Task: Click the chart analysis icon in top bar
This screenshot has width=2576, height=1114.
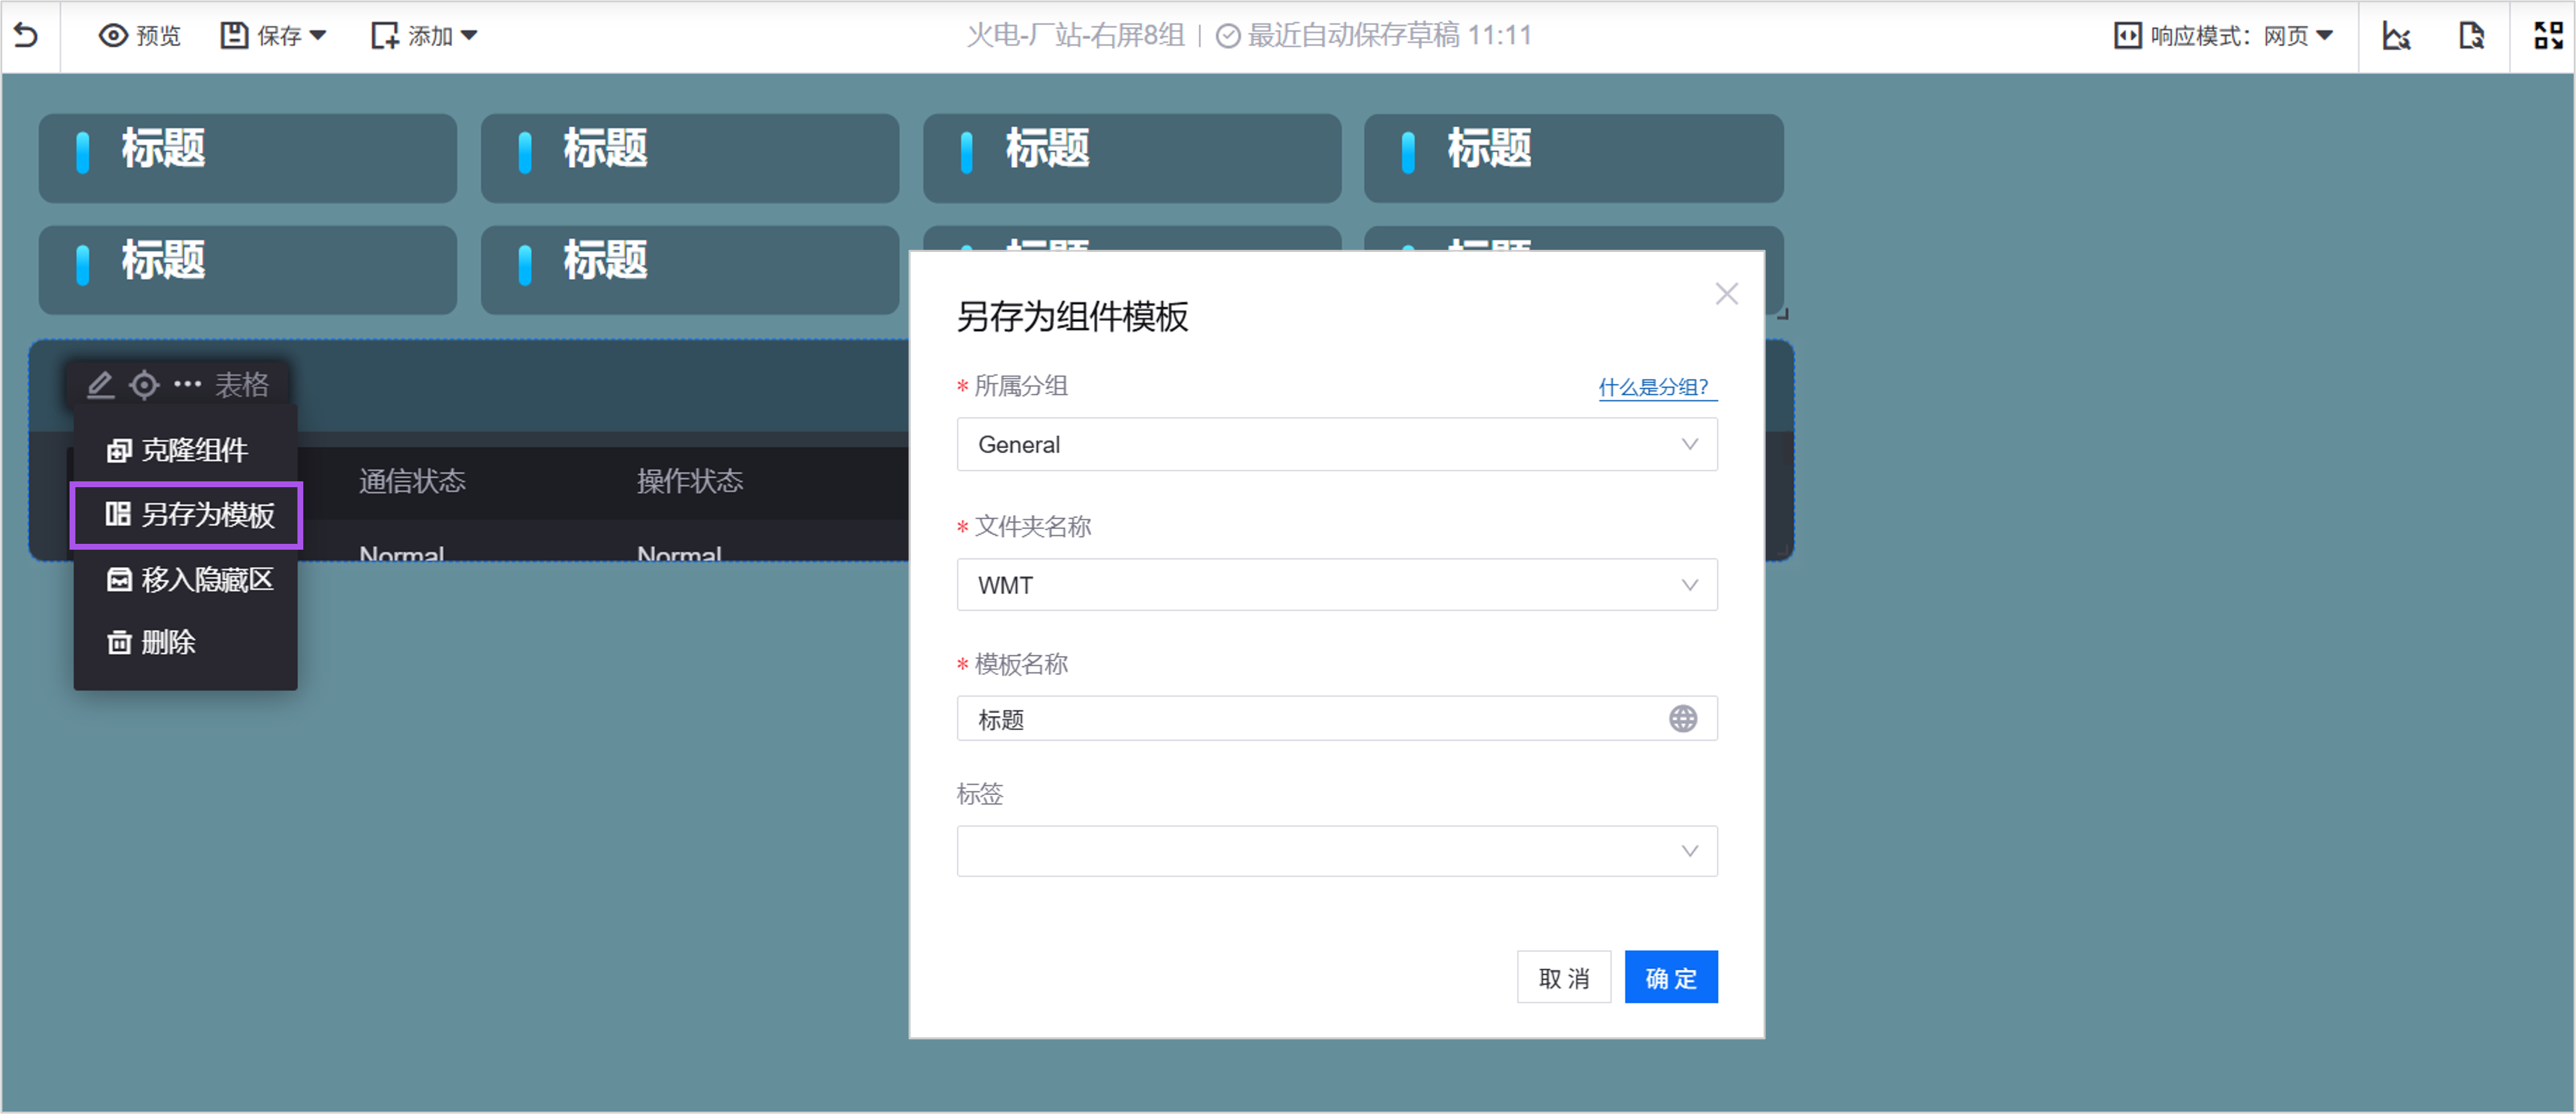Action: (x=2397, y=36)
